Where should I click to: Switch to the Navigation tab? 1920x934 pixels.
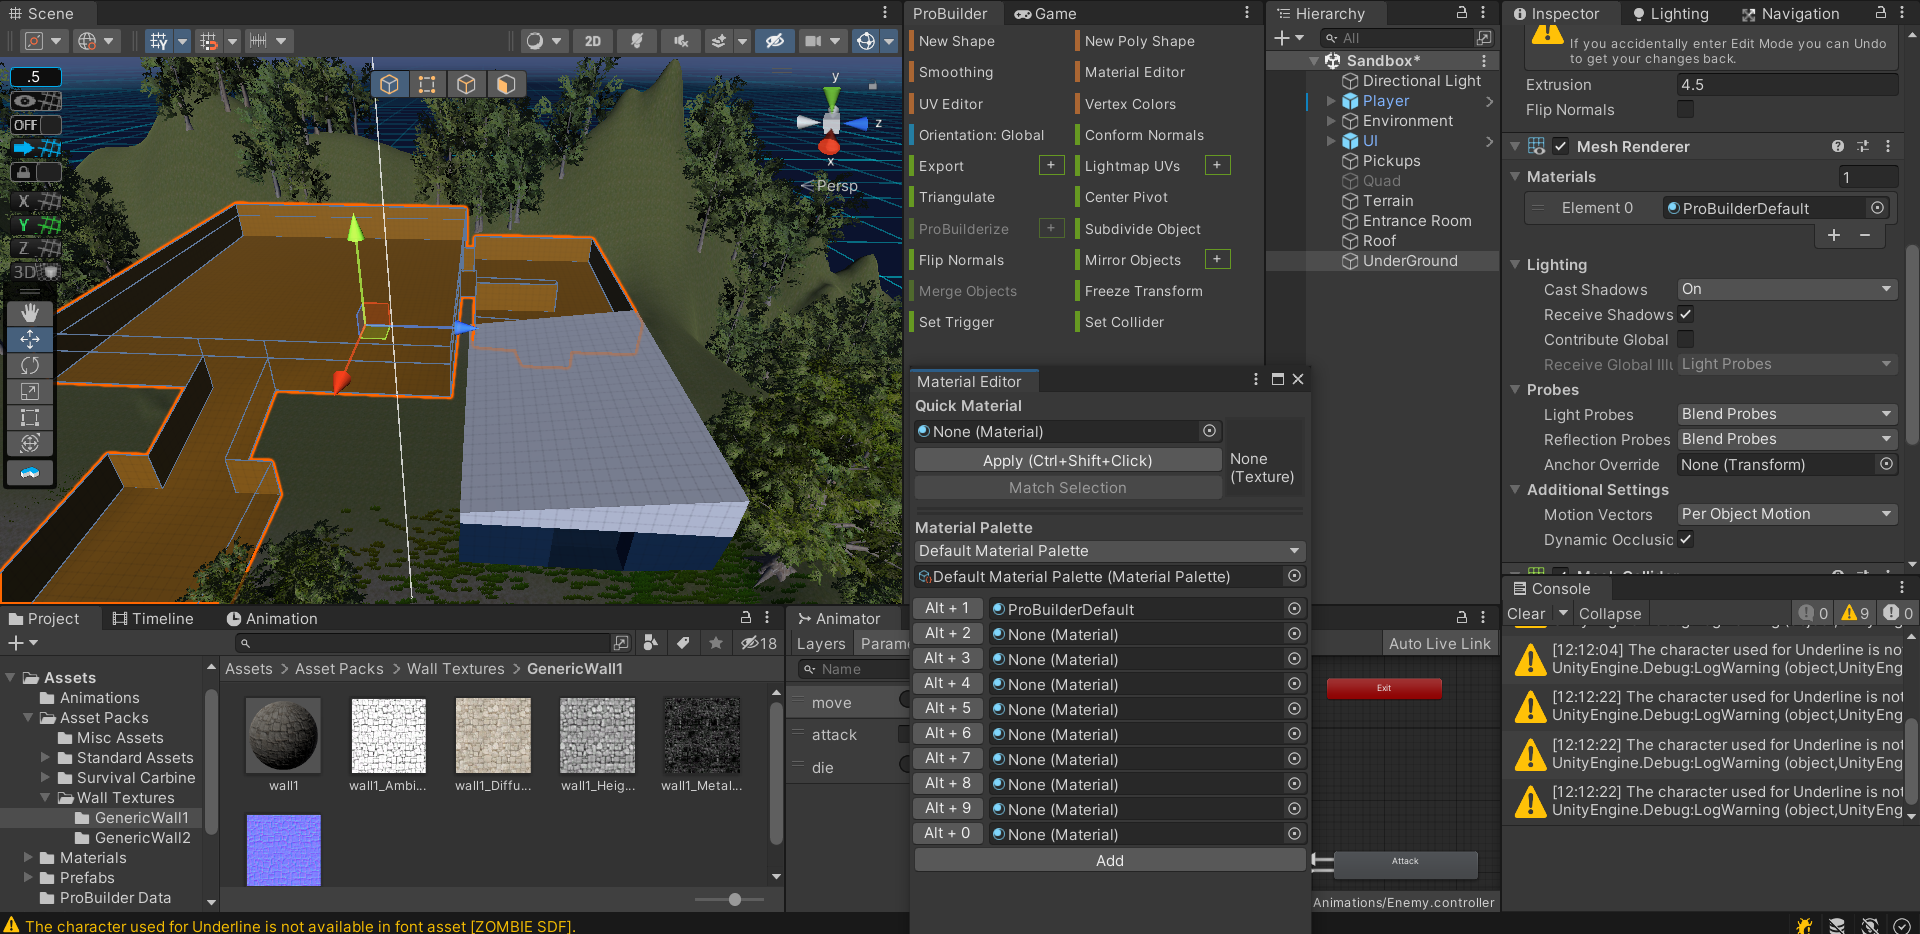point(1791,14)
